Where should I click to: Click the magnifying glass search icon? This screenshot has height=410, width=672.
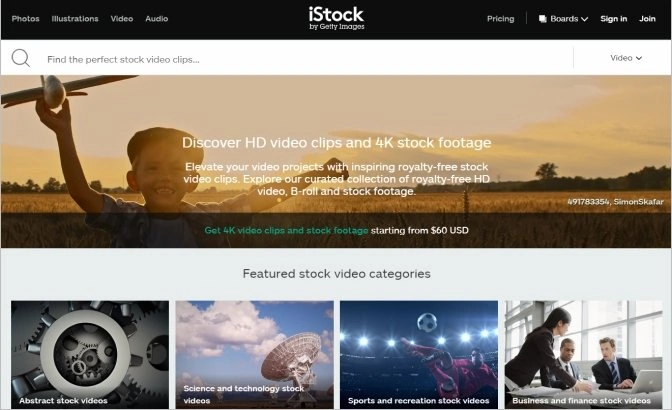point(21,58)
